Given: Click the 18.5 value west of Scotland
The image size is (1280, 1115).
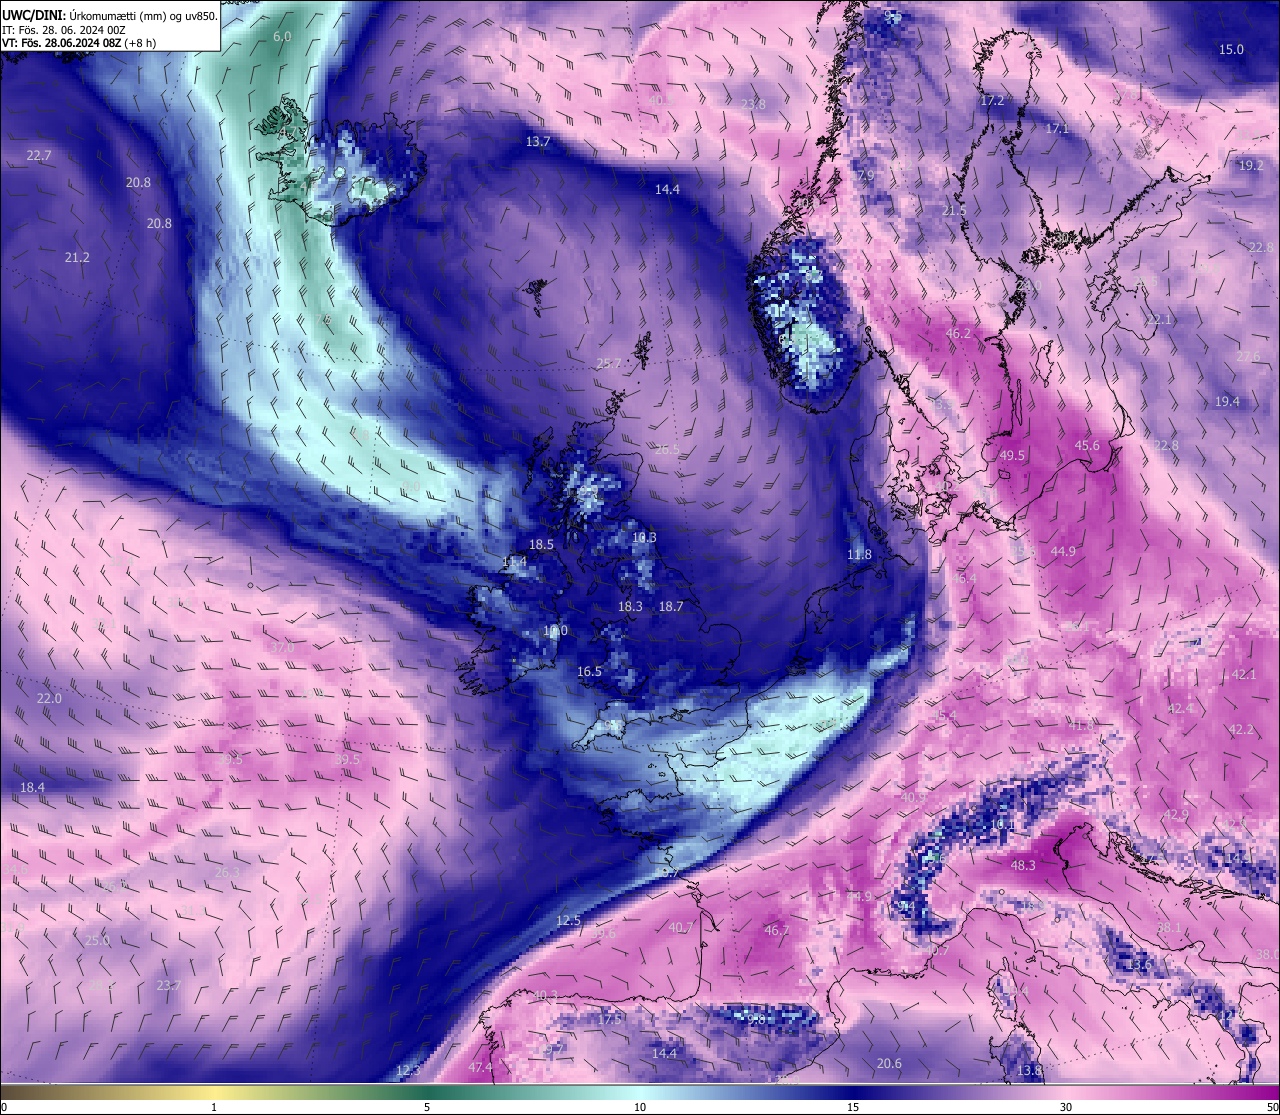Looking at the screenshot, I should point(541,545).
